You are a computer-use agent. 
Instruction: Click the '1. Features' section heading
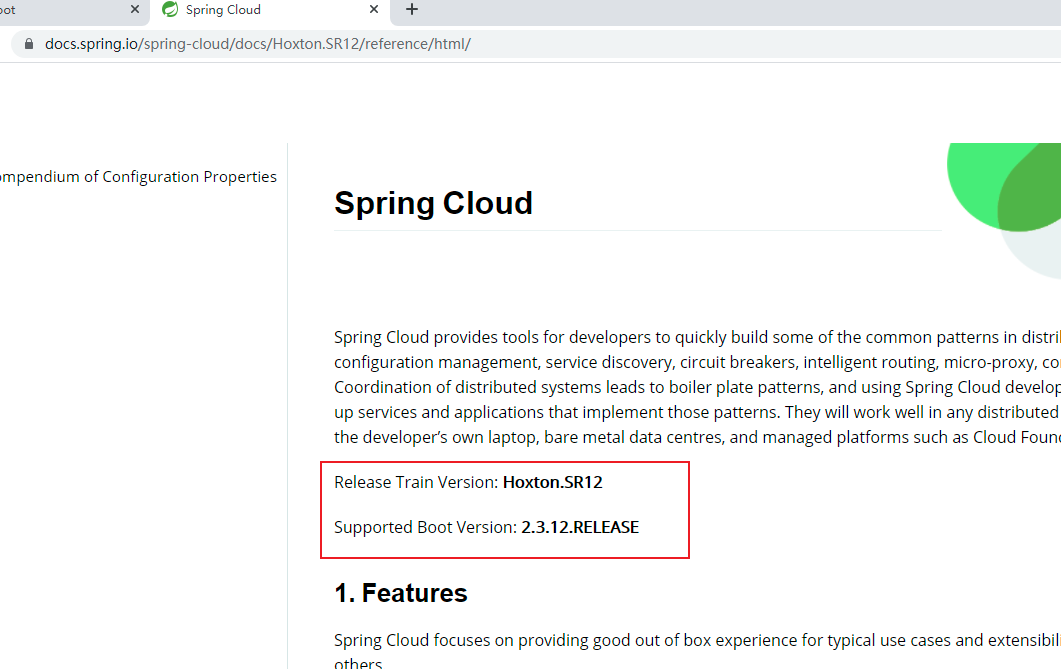401,593
